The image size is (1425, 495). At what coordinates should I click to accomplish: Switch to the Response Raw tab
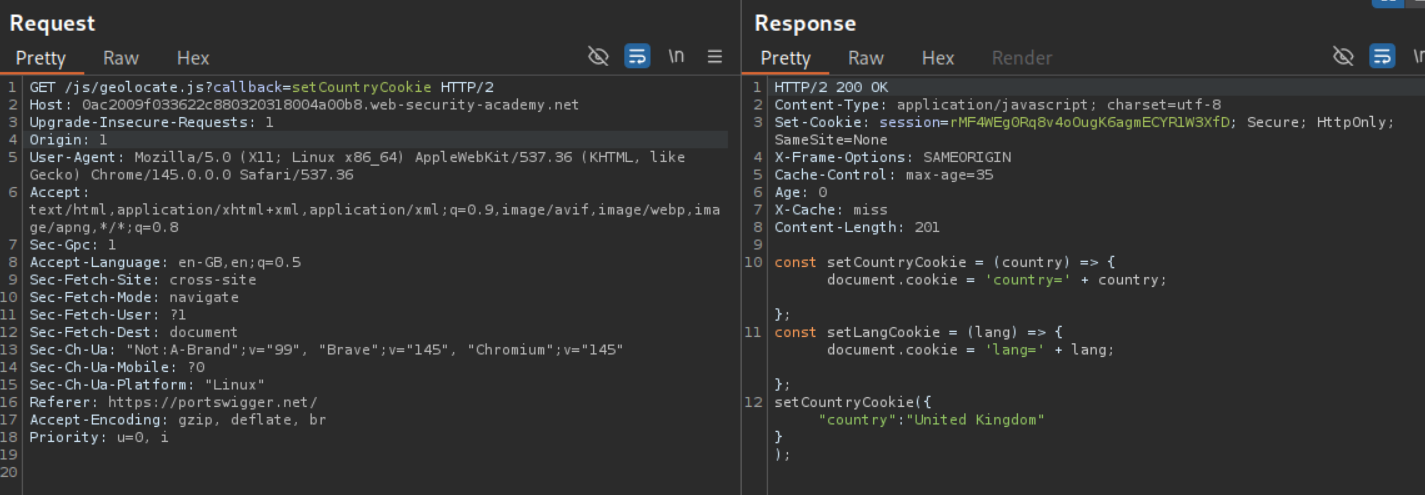pos(866,58)
